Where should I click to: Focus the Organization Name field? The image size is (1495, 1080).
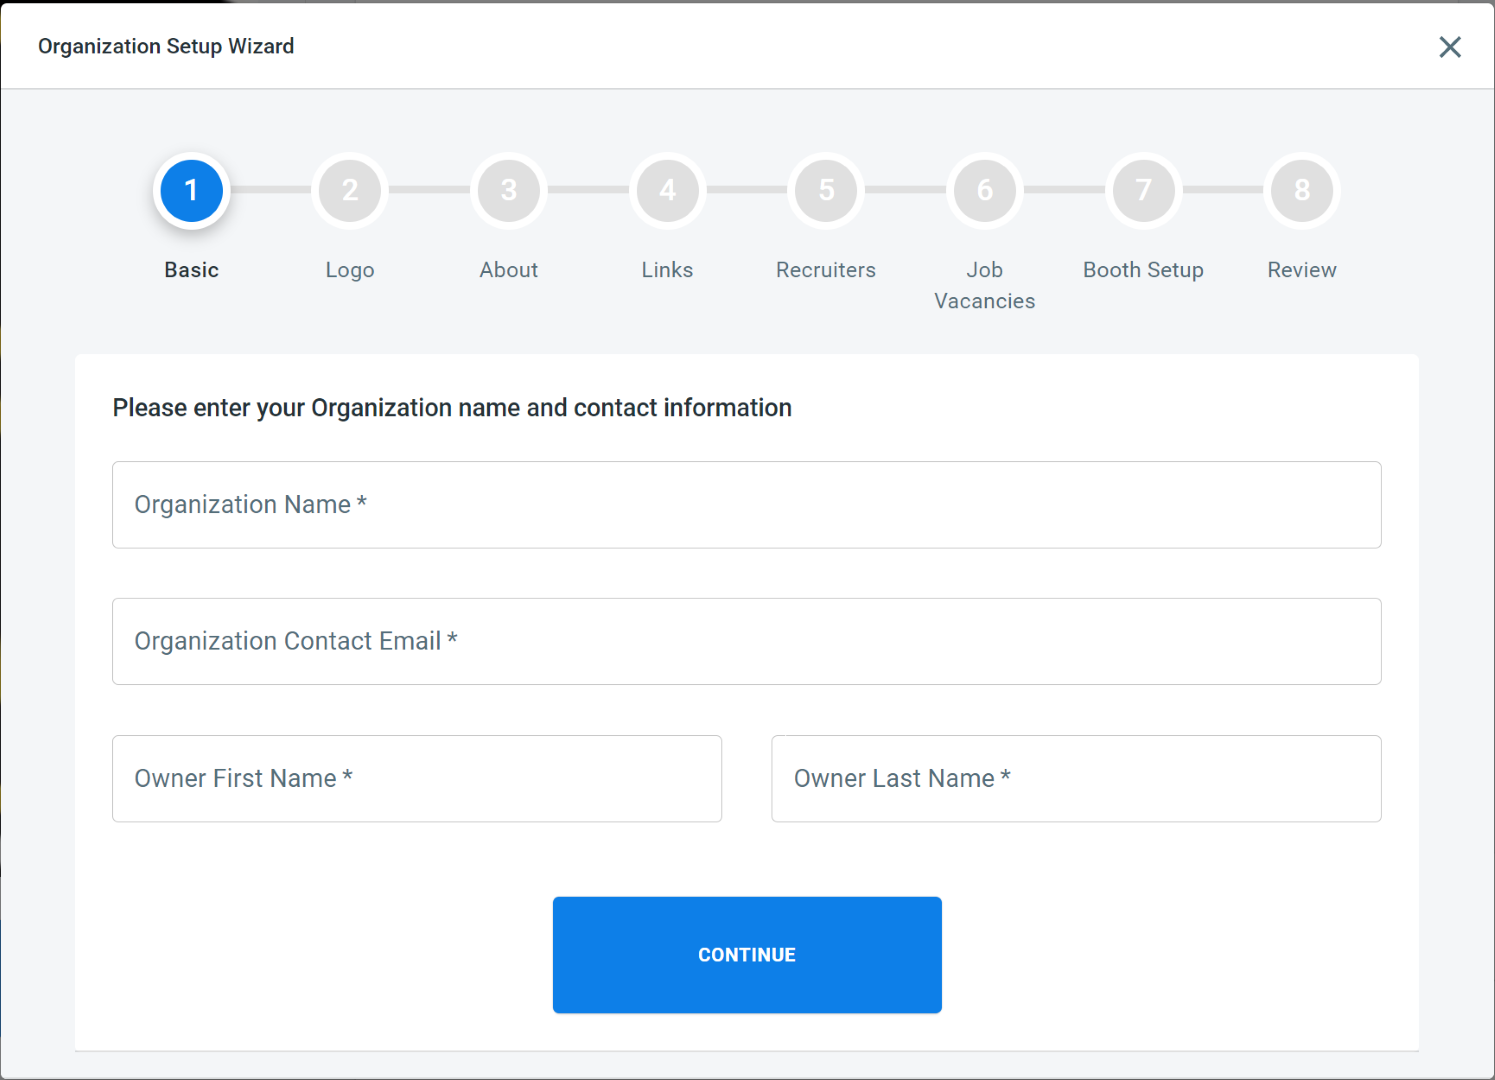(x=746, y=505)
